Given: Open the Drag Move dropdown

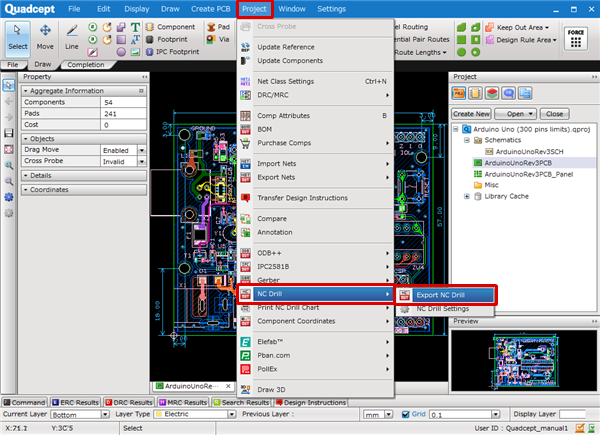Looking at the screenshot, I should [142, 150].
